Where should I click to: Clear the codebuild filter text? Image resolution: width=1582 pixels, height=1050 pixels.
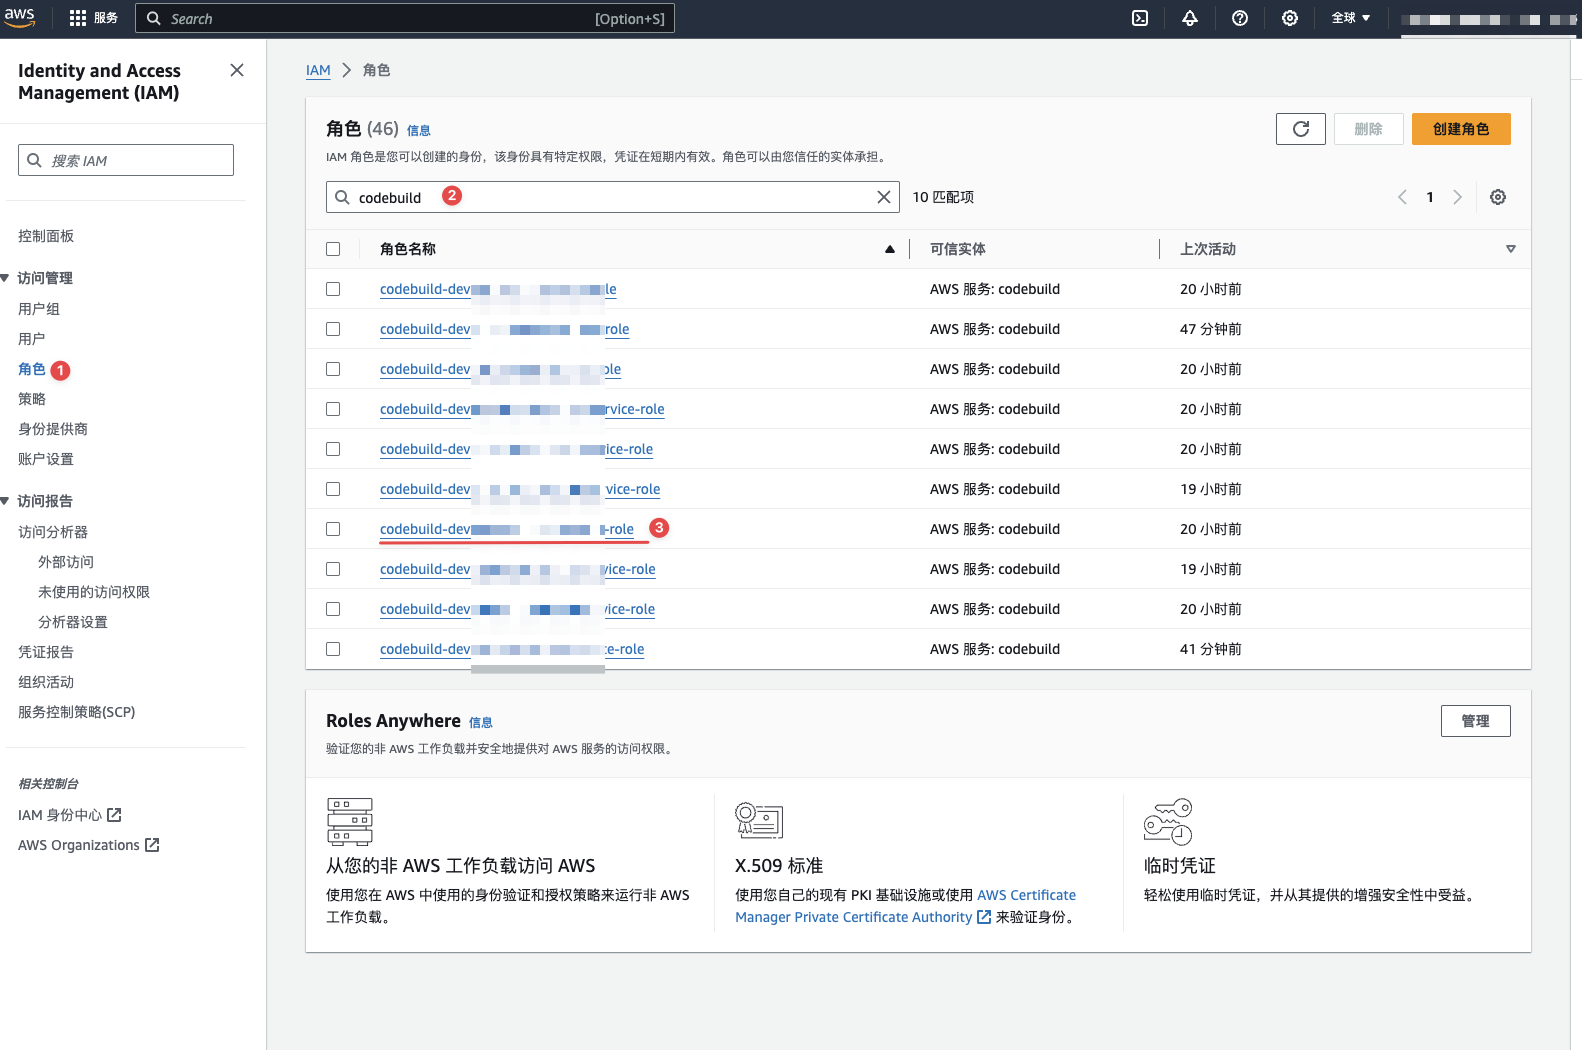pos(884,197)
